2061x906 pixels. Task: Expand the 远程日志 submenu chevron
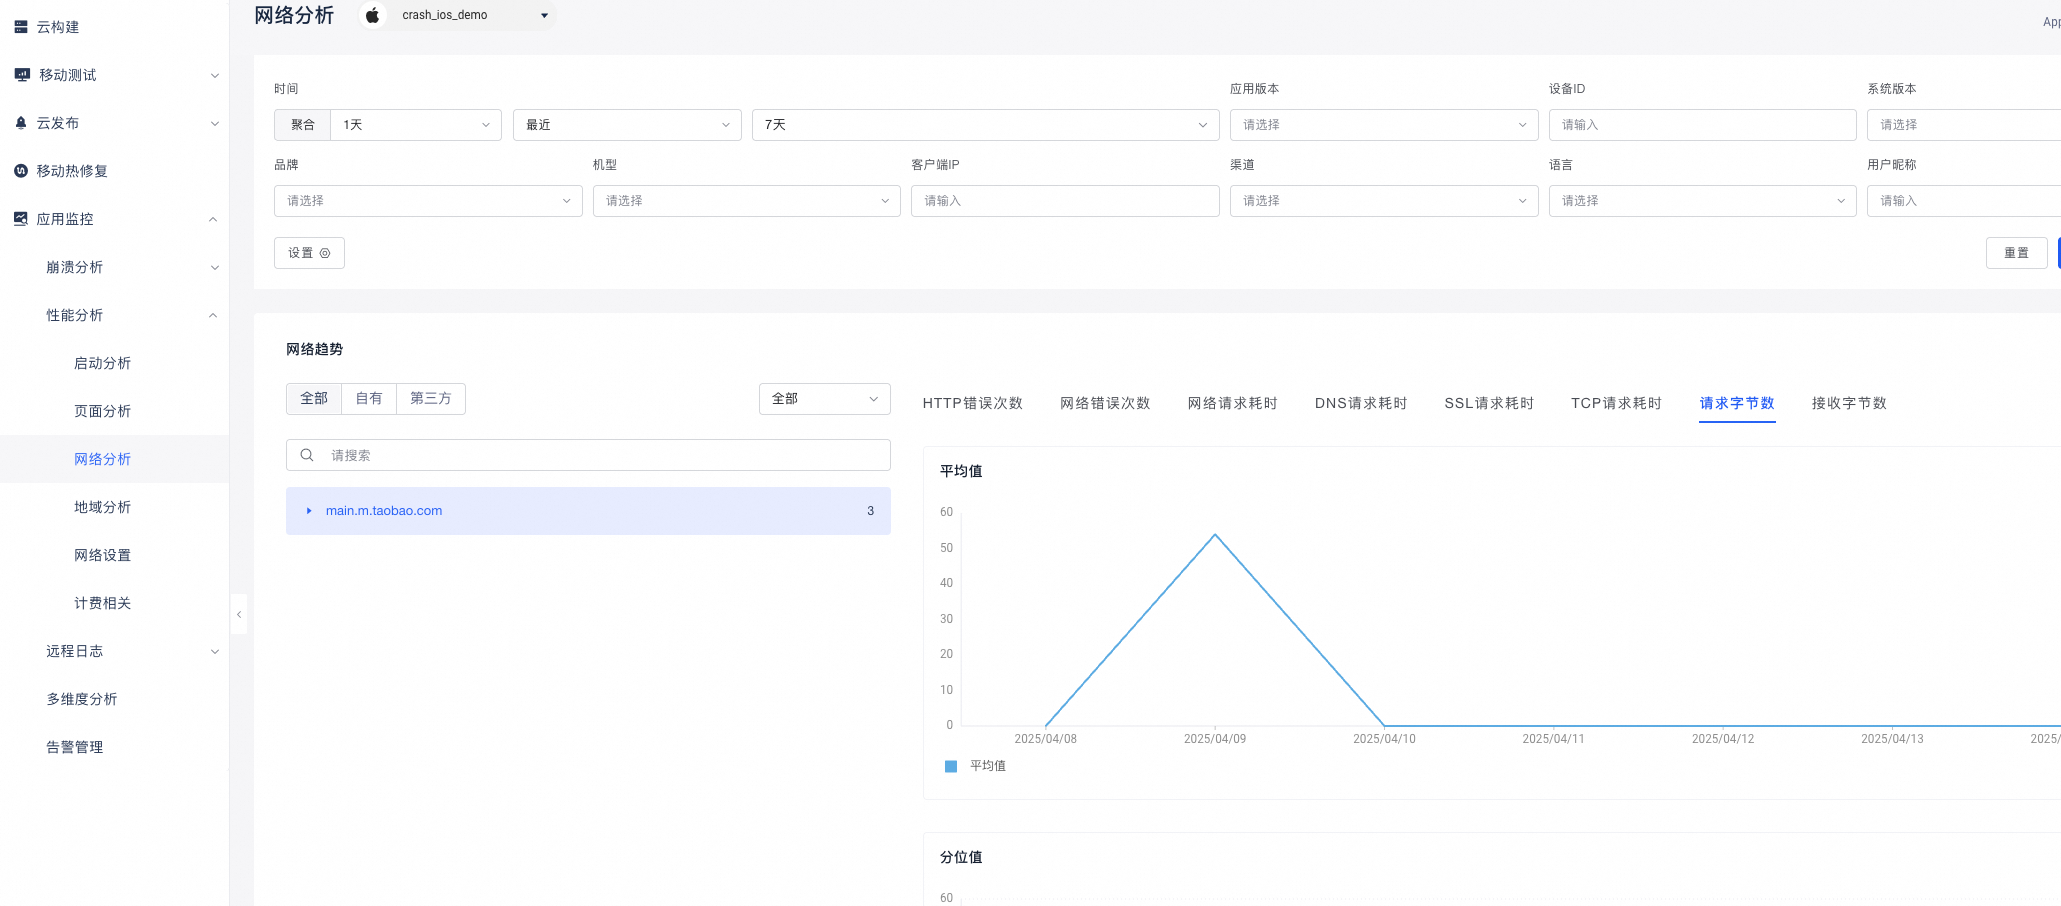(x=214, y=652)
